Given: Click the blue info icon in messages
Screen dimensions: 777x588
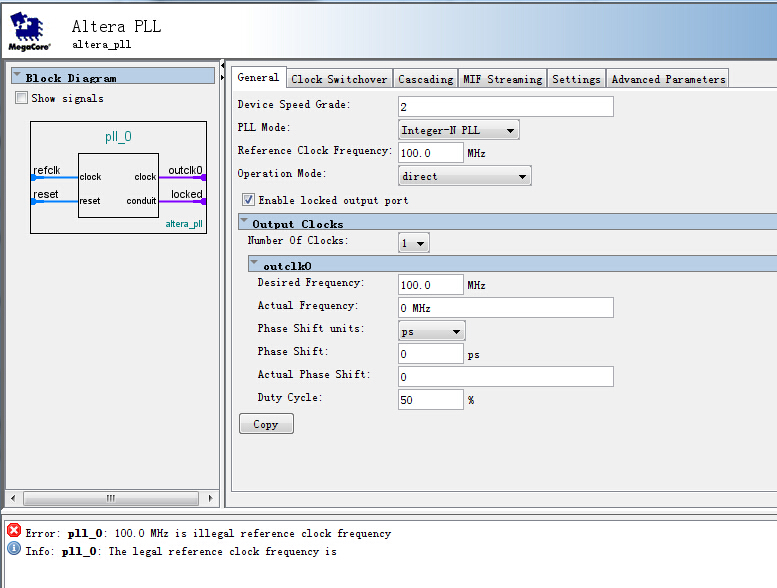Looking at the screenshot, I should point(14,548).
